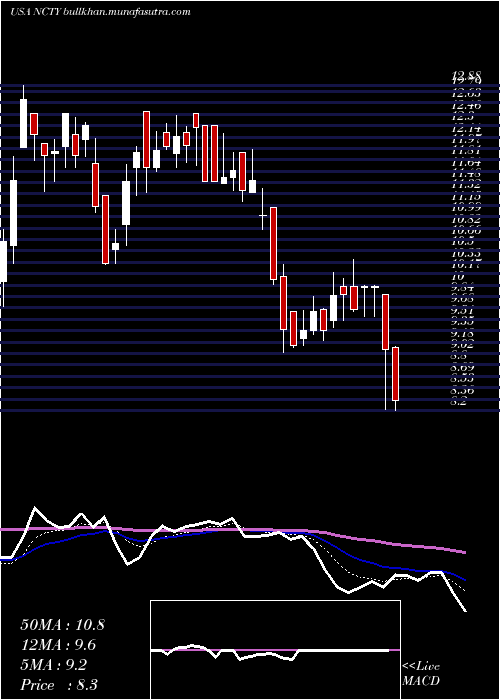Select the 50MA : 10.8 readout
Image resolution: width=500 pixels, height=700 pixels.
click(62, 625)
